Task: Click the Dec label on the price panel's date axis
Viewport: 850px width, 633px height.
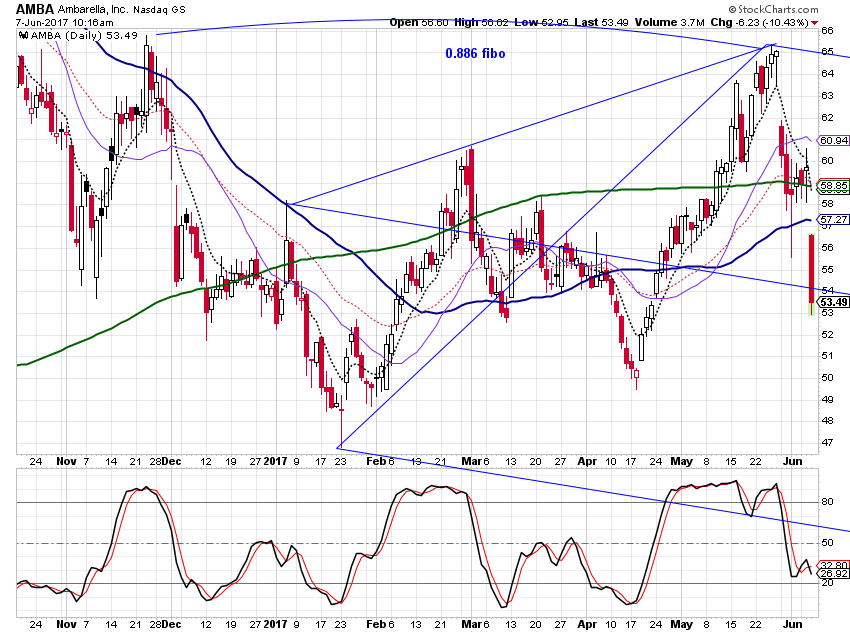Action: pos(171,461)
